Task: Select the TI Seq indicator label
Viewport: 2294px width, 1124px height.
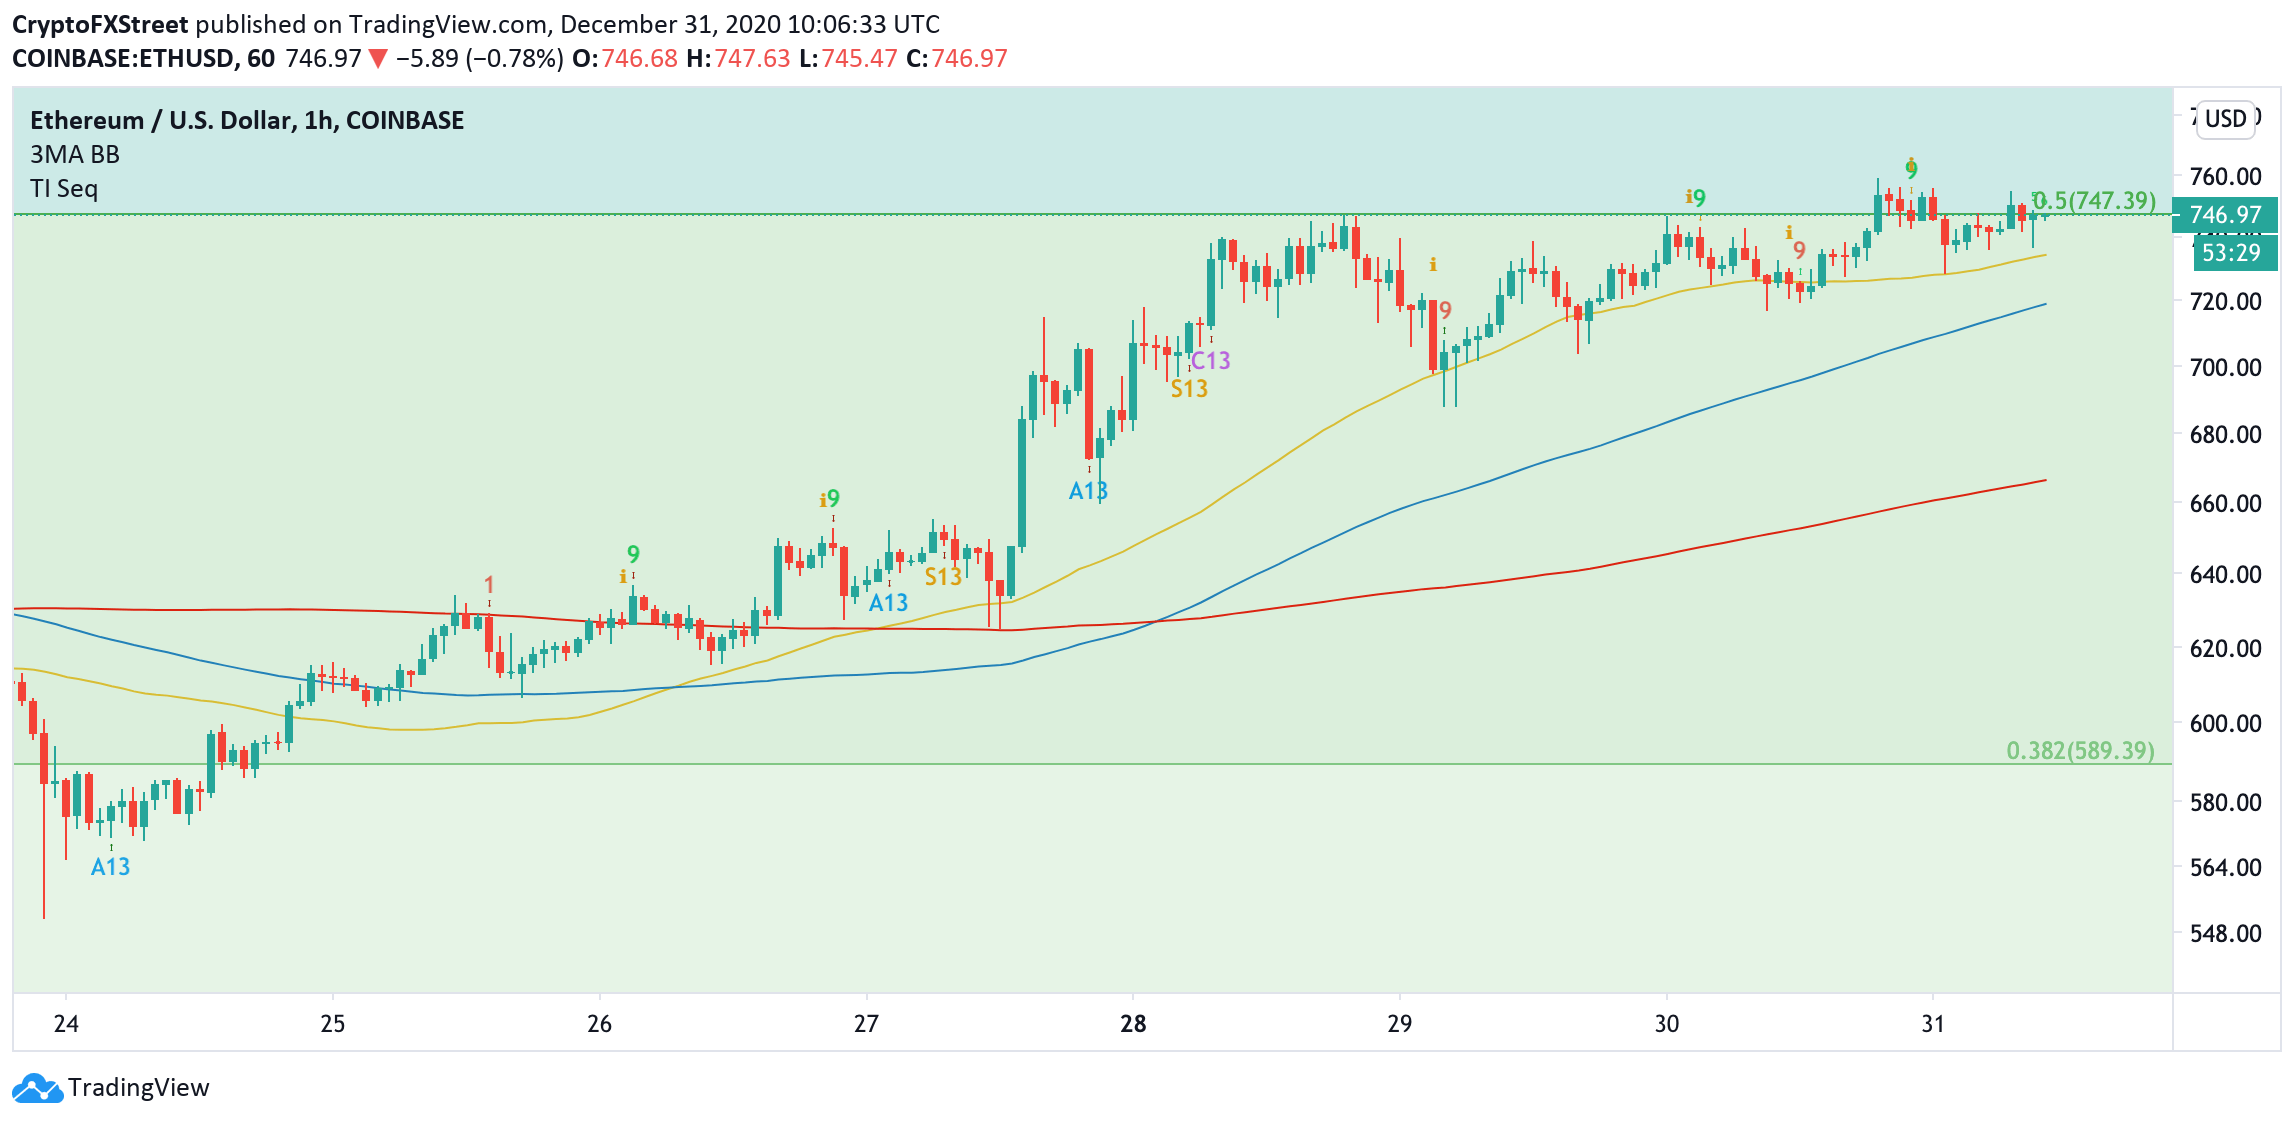Action: pos(64,189)
